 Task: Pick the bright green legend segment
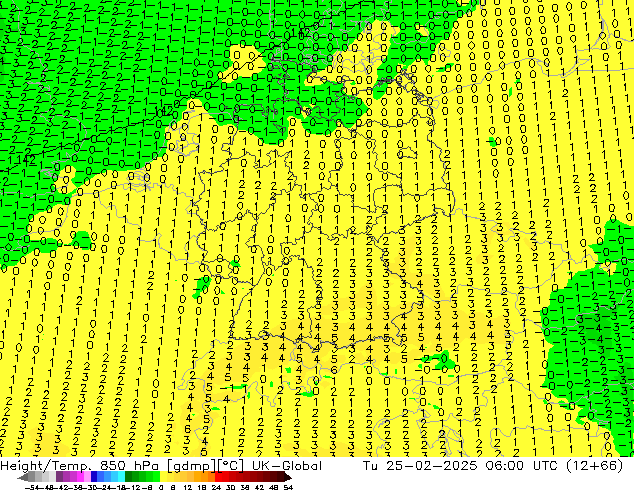(156, 477)
